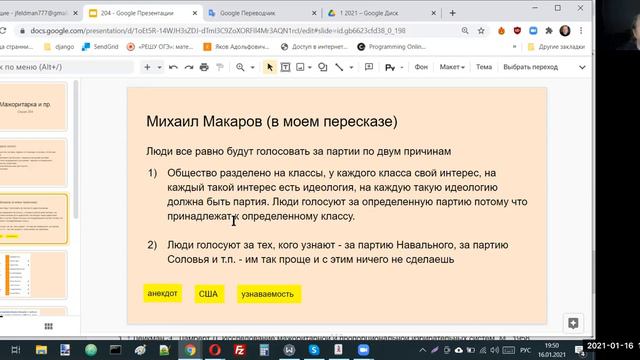Open a new browser tab

pos(452,13)
